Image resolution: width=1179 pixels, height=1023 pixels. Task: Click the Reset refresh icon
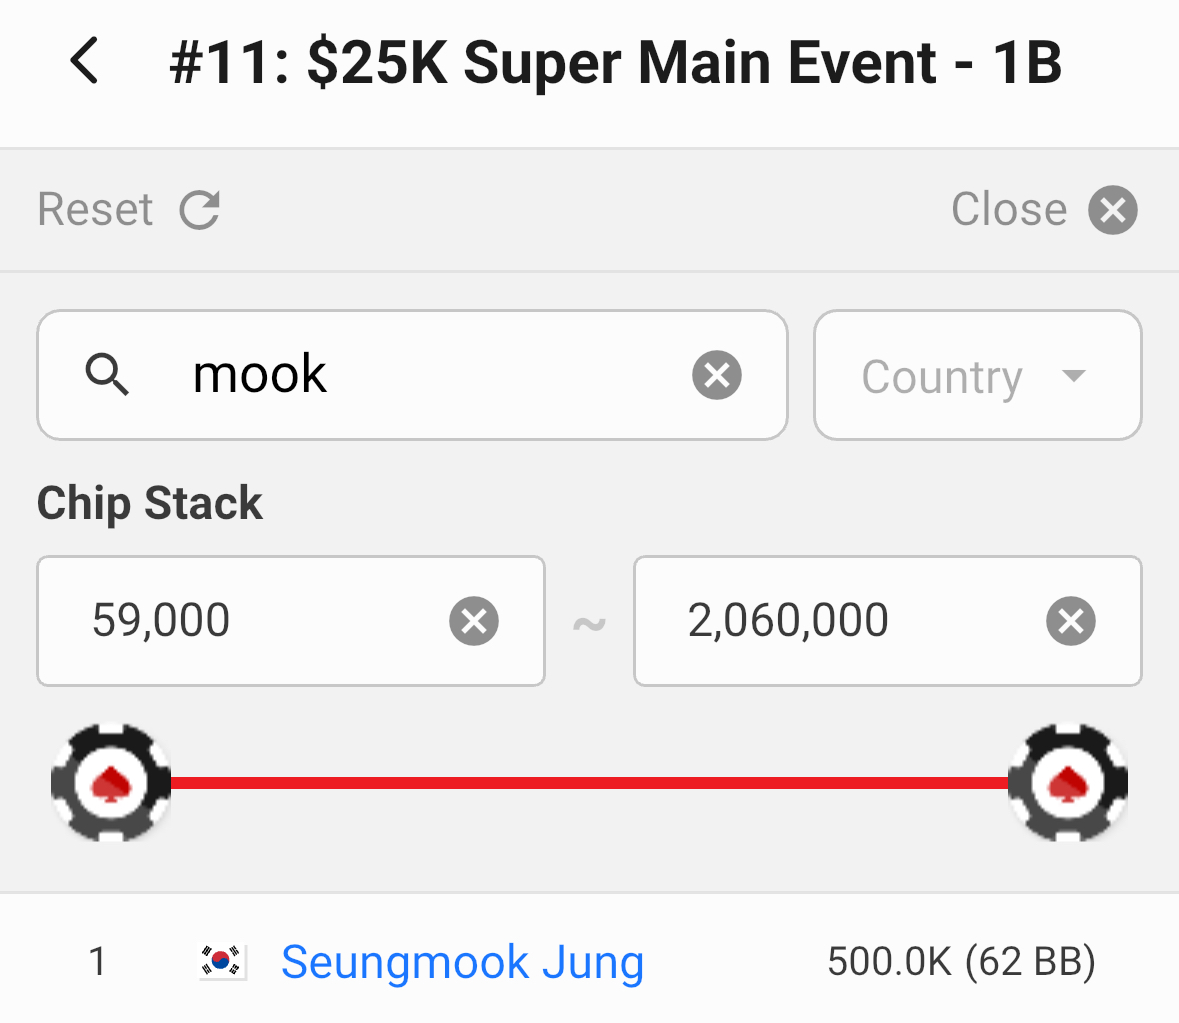[x=199, y=210]
